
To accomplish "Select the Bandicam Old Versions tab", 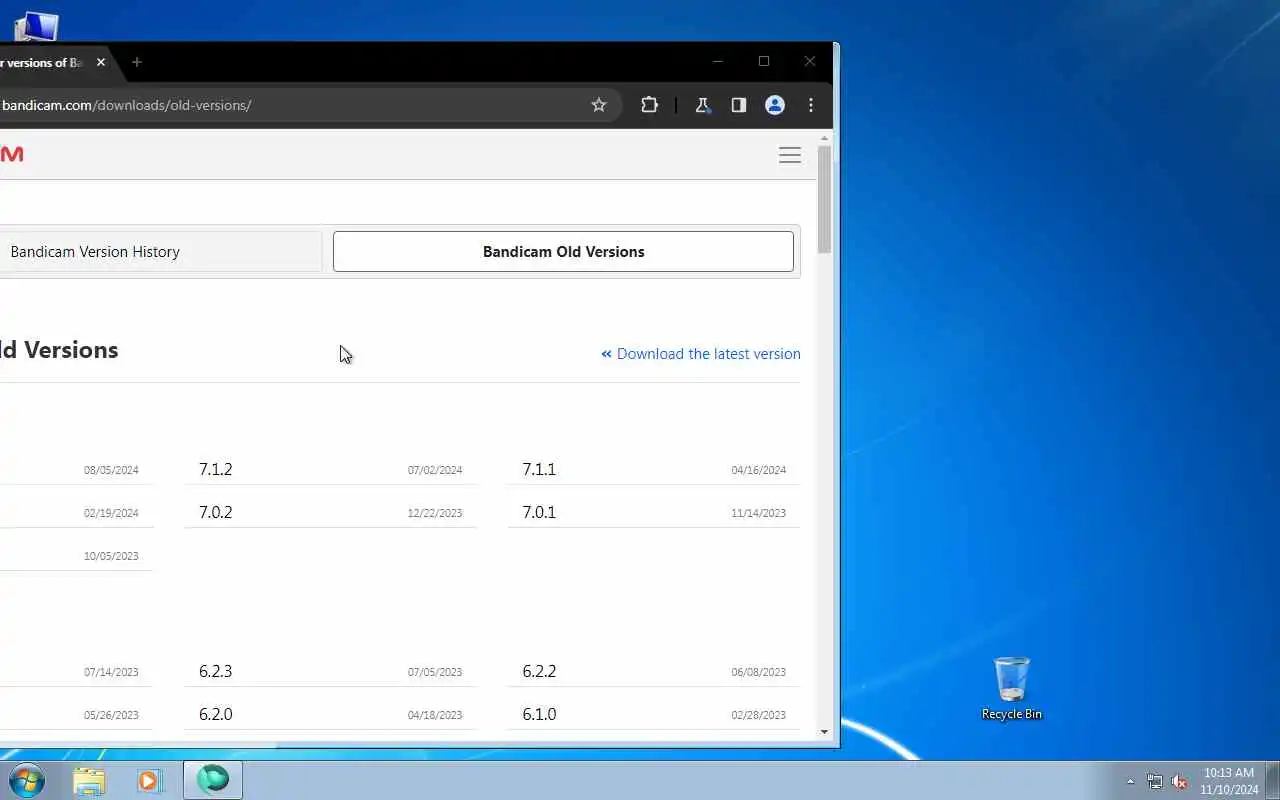I will [x=563, y=252].
